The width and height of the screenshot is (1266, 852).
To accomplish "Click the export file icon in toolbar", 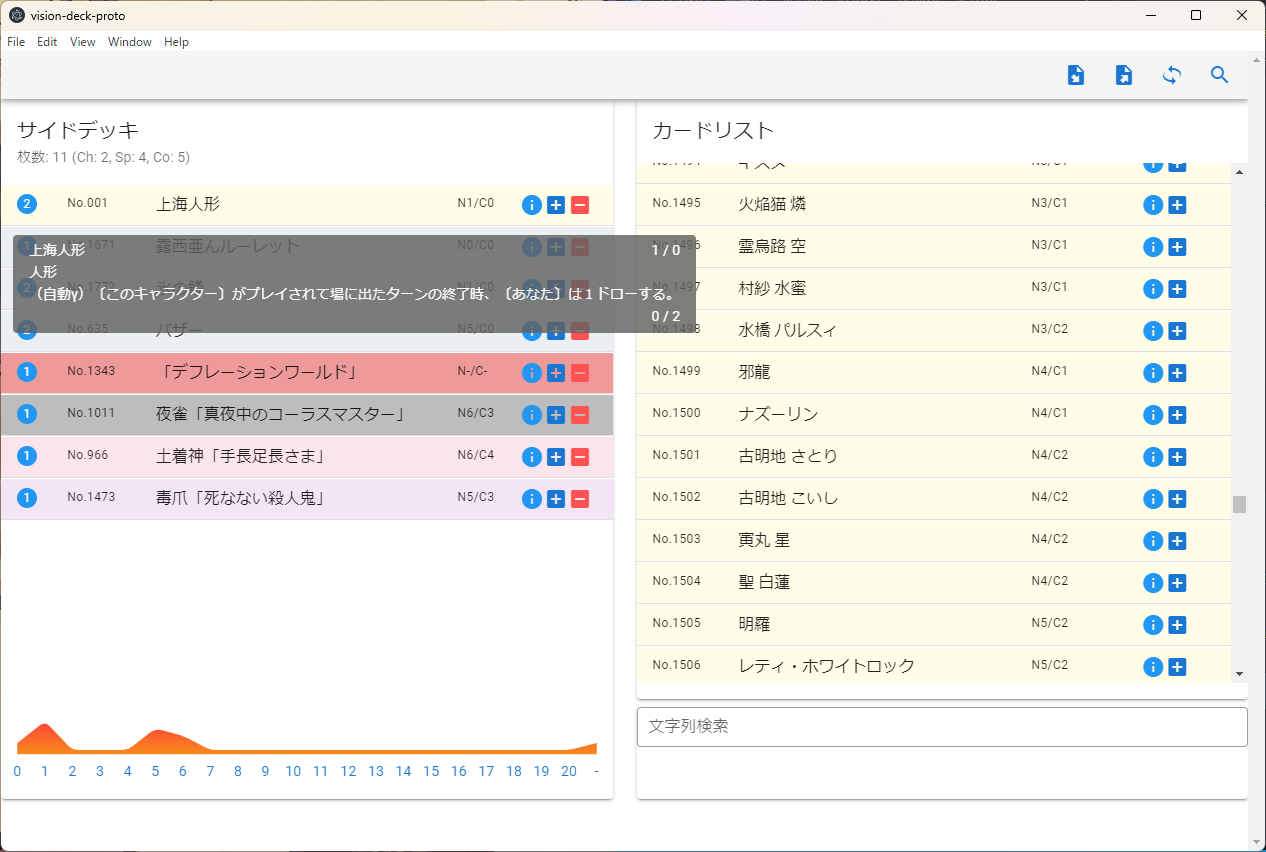I will (x=1124, y=75).
